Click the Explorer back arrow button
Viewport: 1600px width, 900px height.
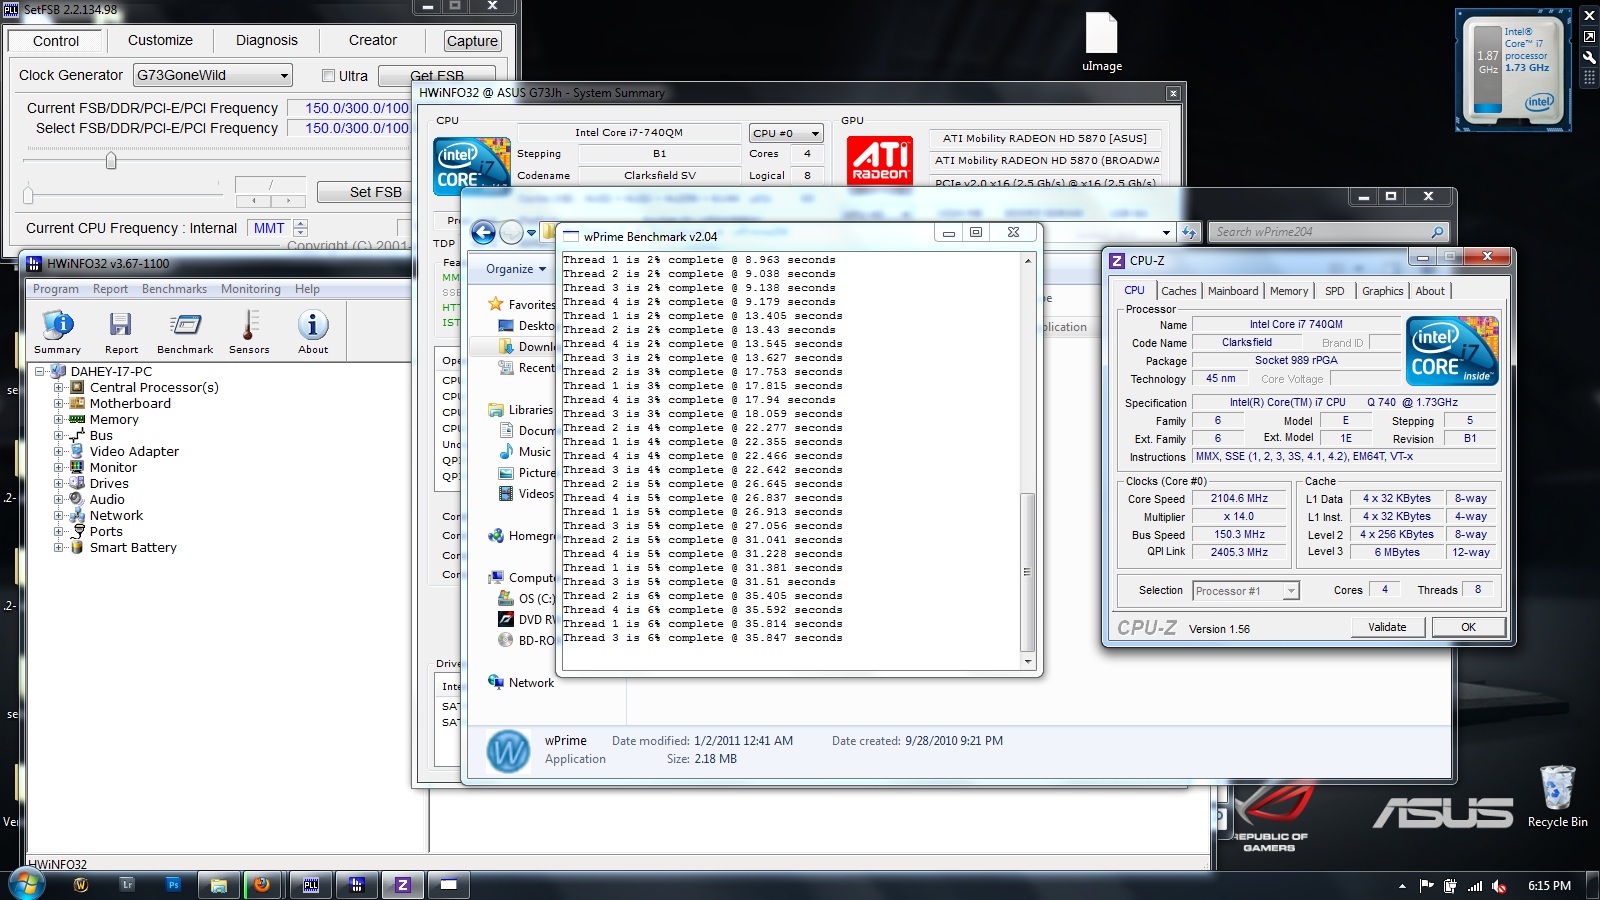tap(484, 233)
